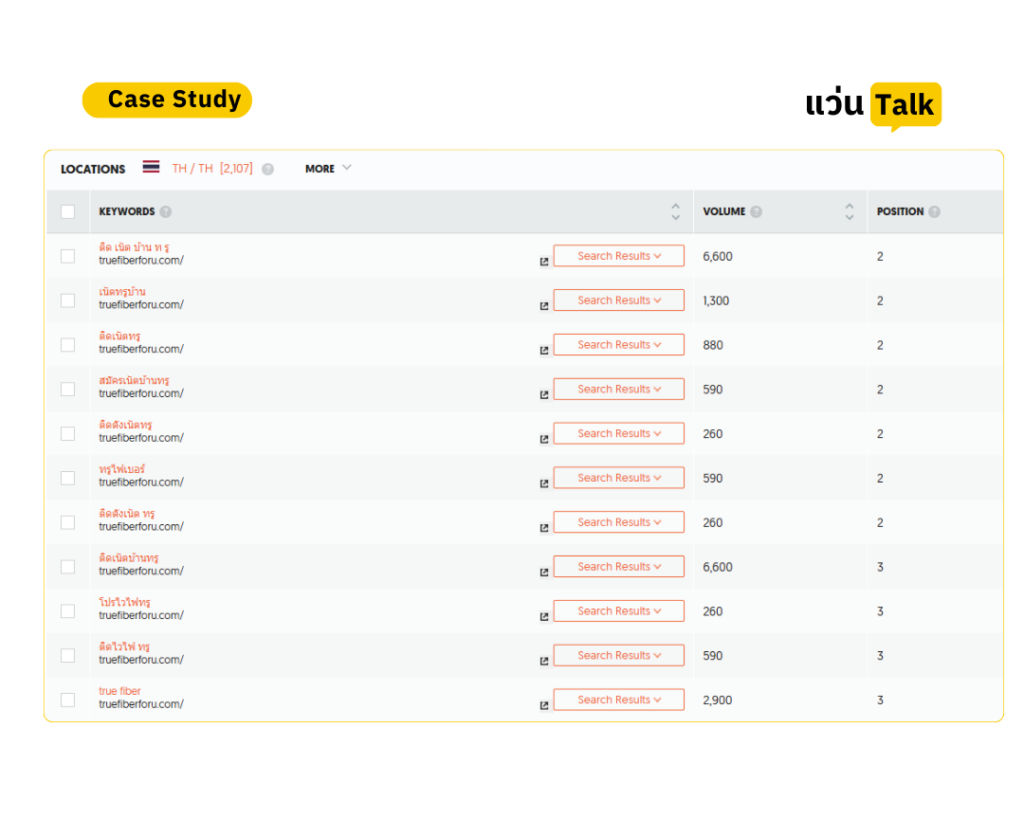Viewport: 1024px width, 819px height.
Task: Click help icon beside KEYWORDS header
Action: 166,212
